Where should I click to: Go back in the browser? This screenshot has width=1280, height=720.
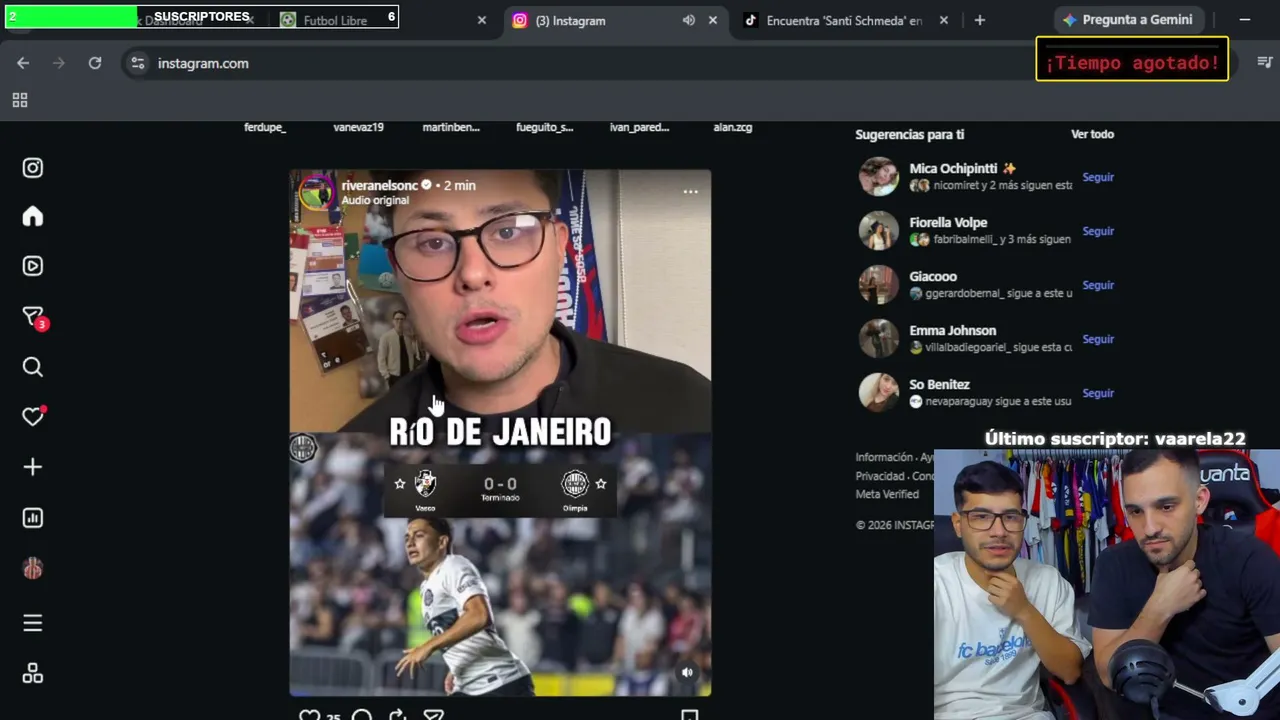[23, 63]
